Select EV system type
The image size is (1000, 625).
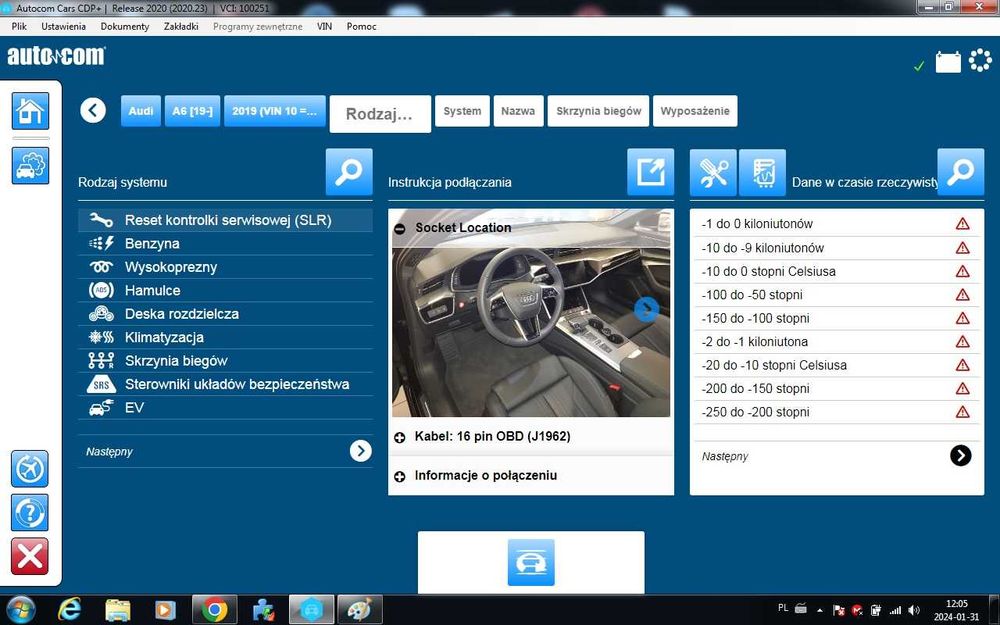tap(225, 408)
